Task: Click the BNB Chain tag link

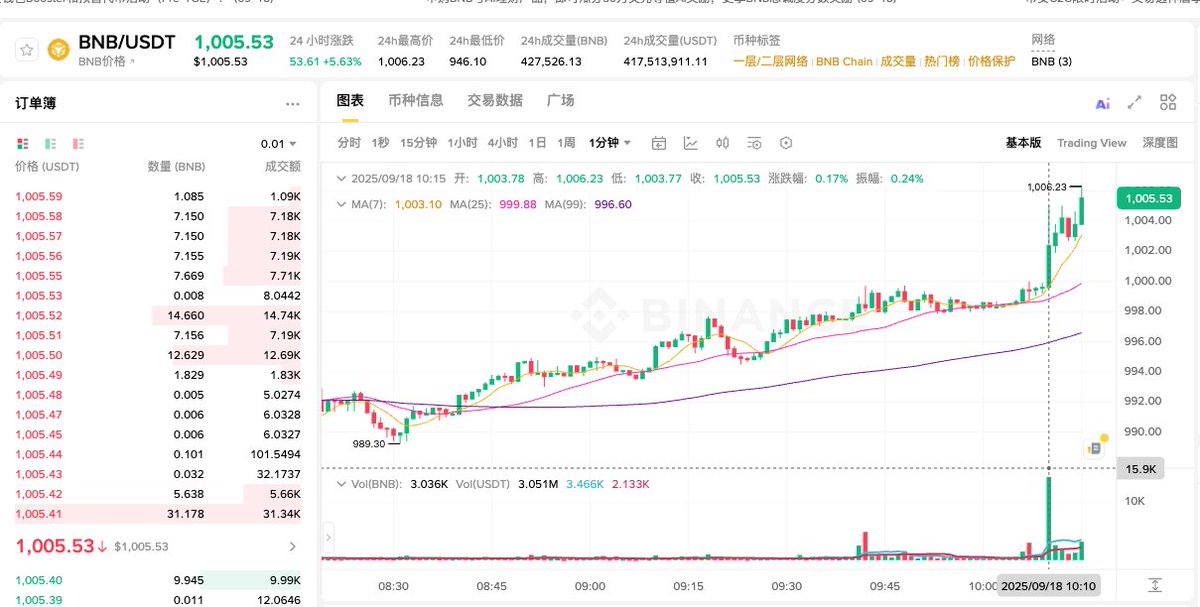Action: click(844, 62)
